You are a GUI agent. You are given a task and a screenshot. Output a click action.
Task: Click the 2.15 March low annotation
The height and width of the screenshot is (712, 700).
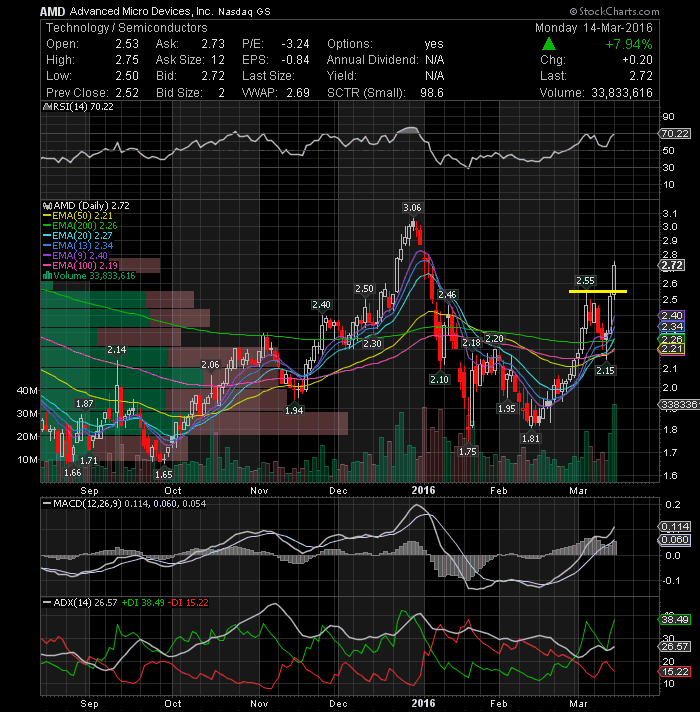tap(605, 371)
